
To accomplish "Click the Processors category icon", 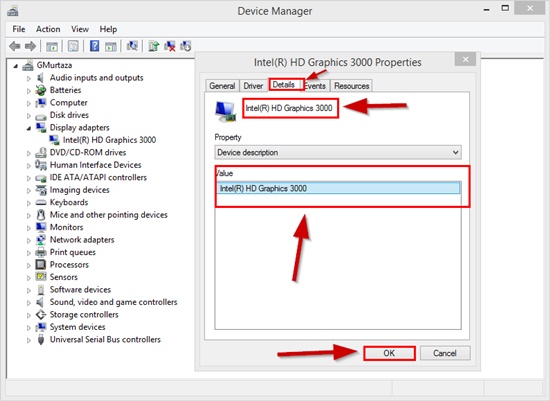I will pos(41,265).
